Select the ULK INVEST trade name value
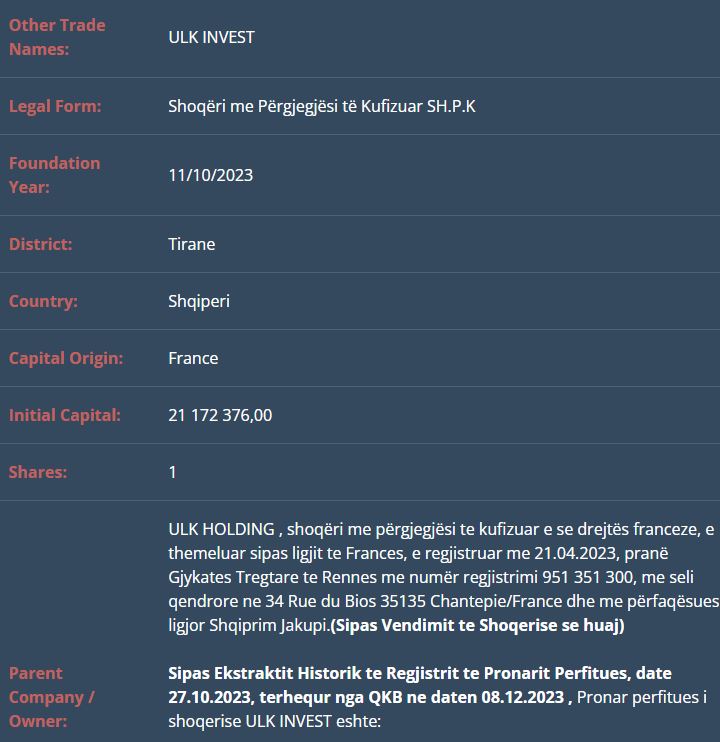This screenshot has width=720, height=742. click(211, 37)
